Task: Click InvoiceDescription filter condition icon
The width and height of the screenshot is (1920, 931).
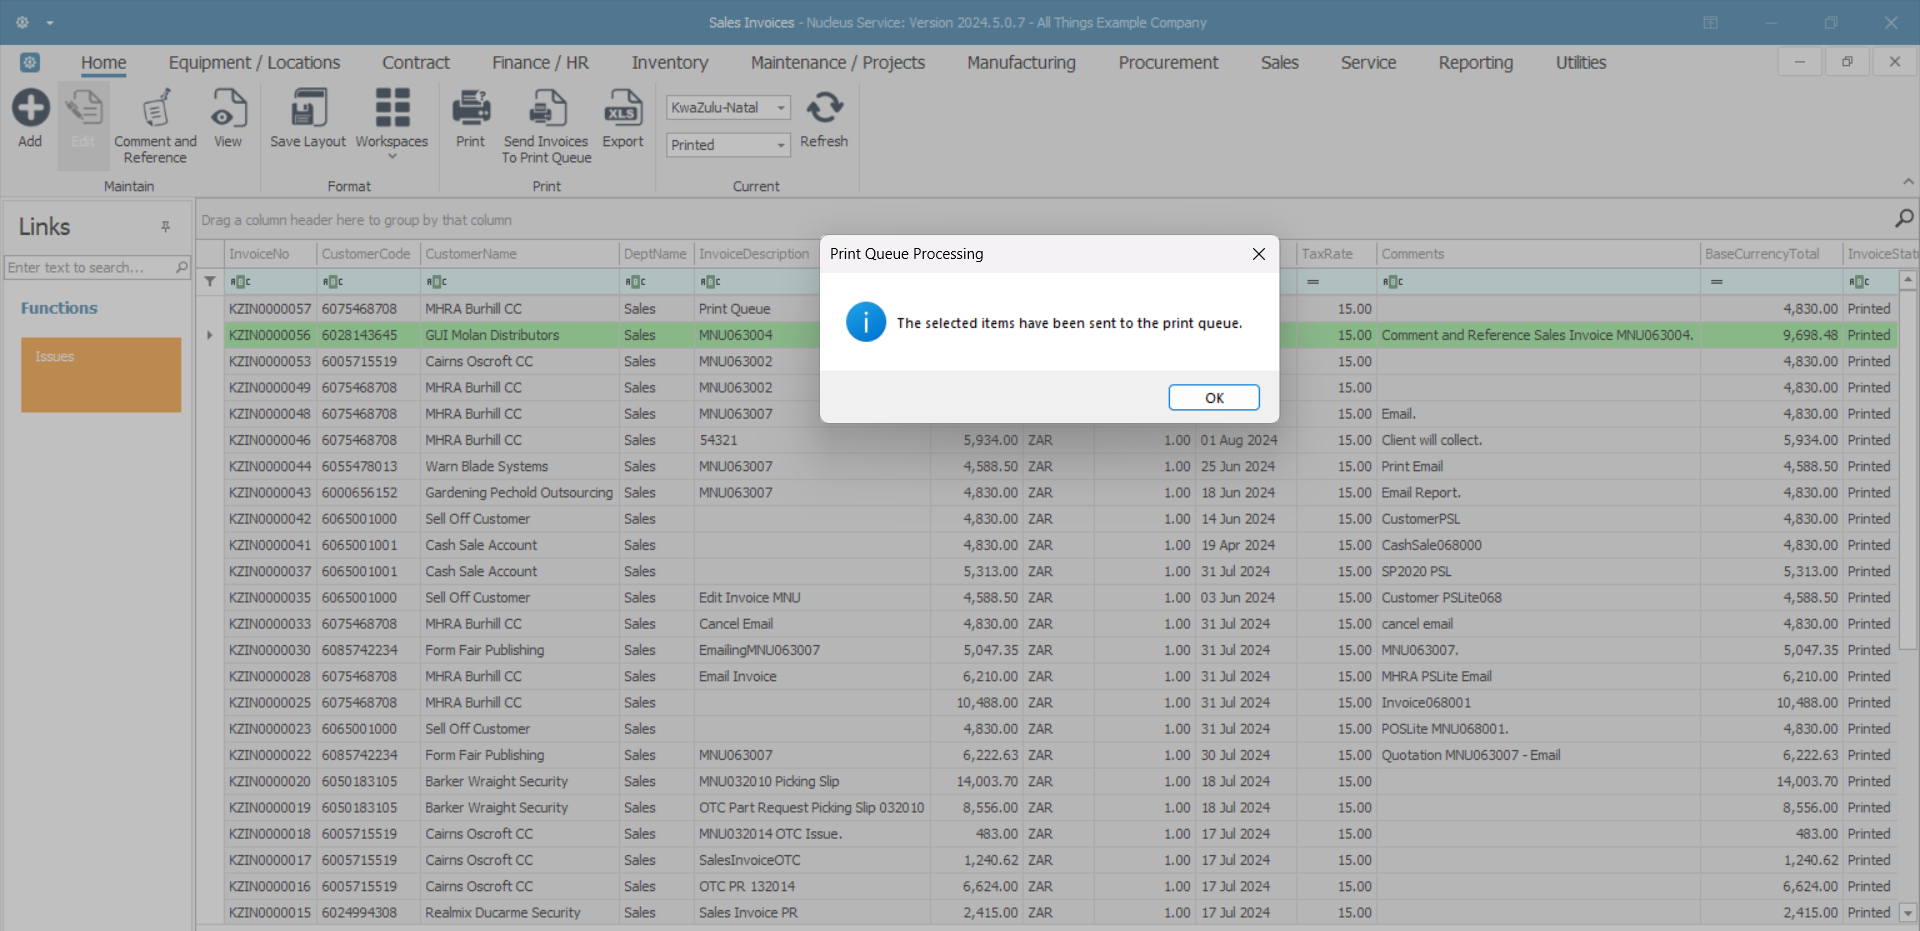Action: [x=710, y=282]
